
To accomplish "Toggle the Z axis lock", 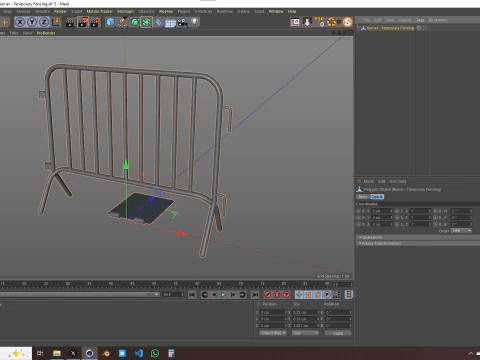I will click(x=44, y=22).
